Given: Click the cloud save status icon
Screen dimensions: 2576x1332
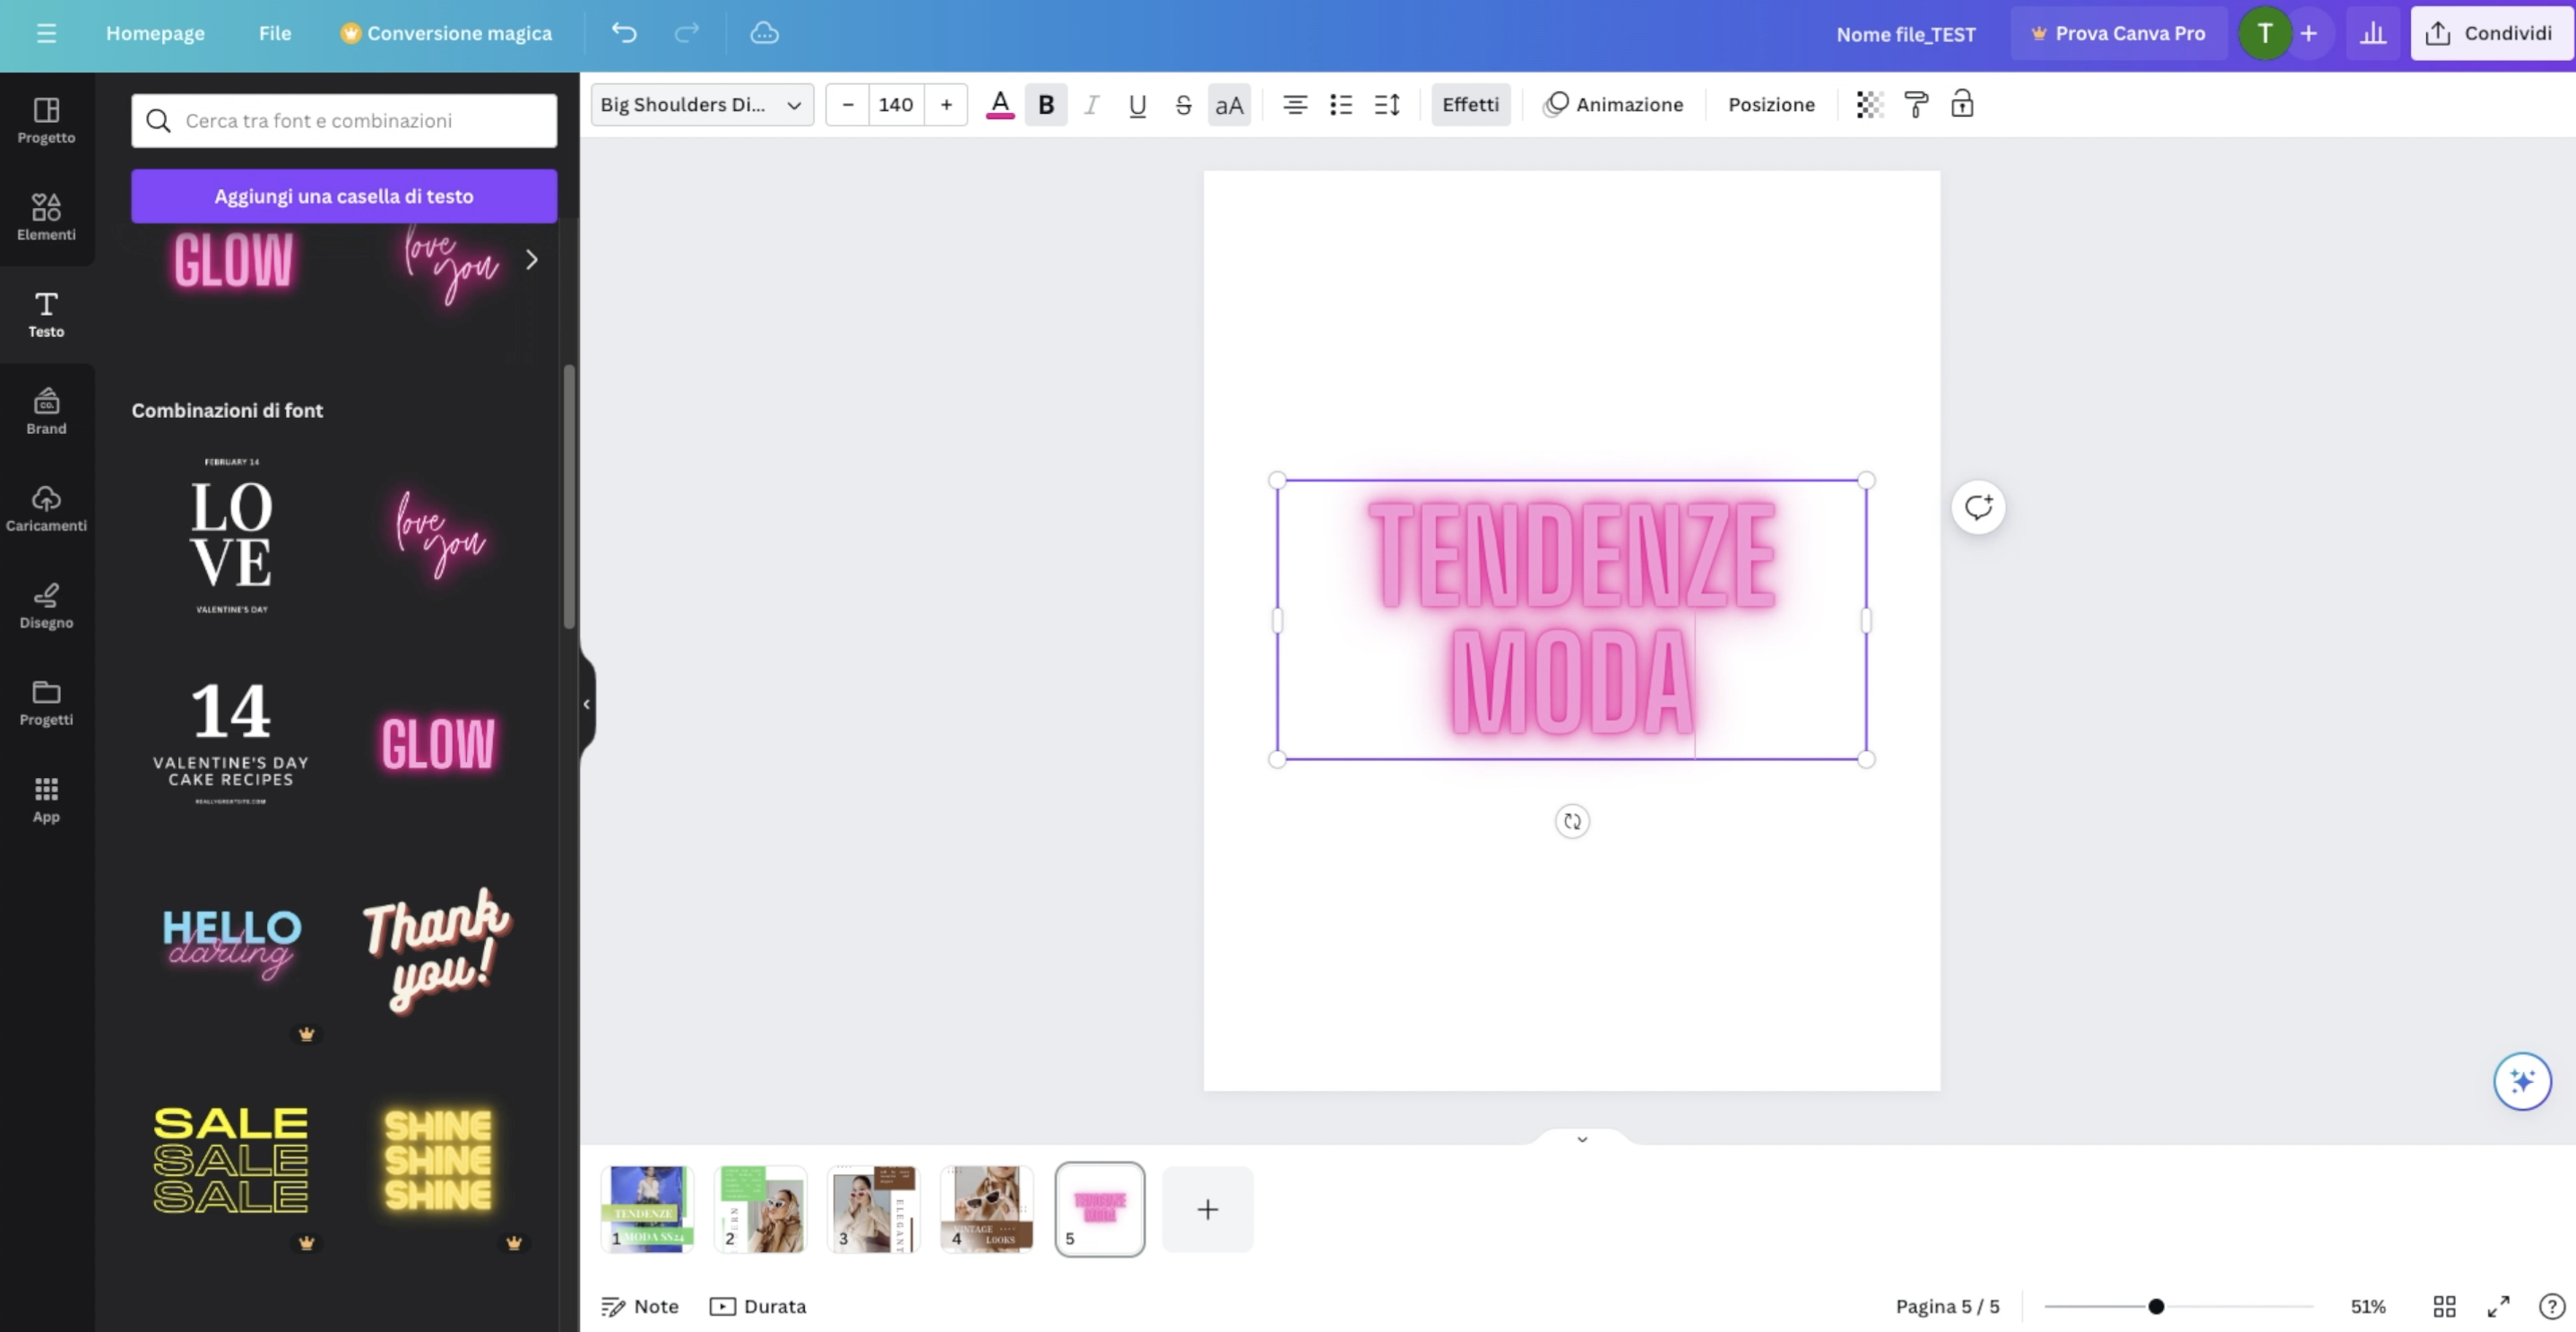Looking at the screenshot, I should click(x=764, y=33).
